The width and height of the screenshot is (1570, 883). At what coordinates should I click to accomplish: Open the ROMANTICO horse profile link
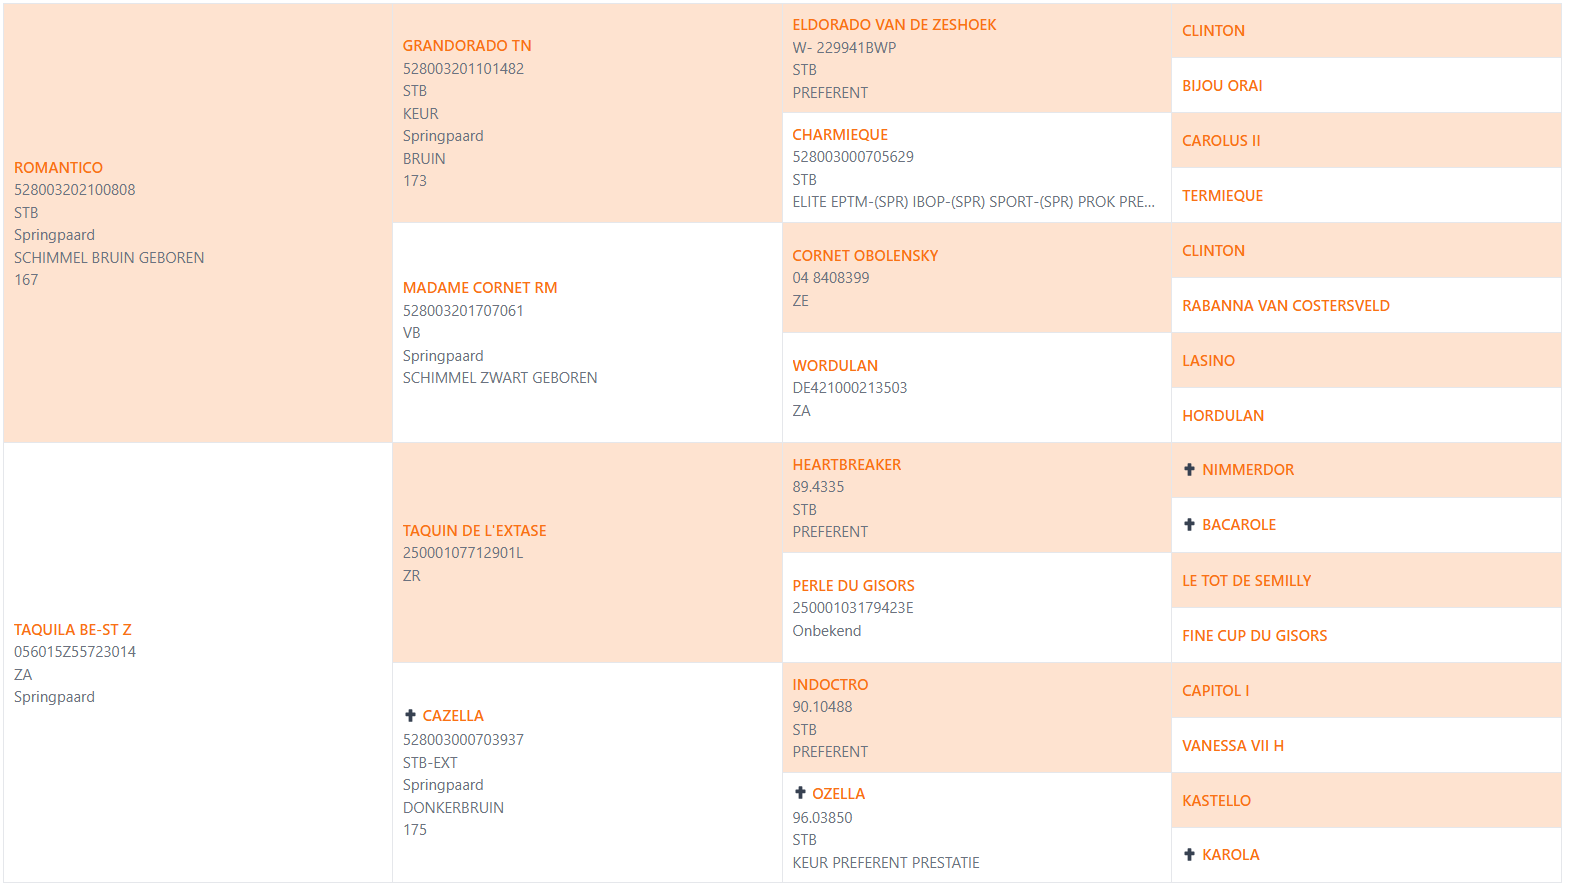(58, 167)
